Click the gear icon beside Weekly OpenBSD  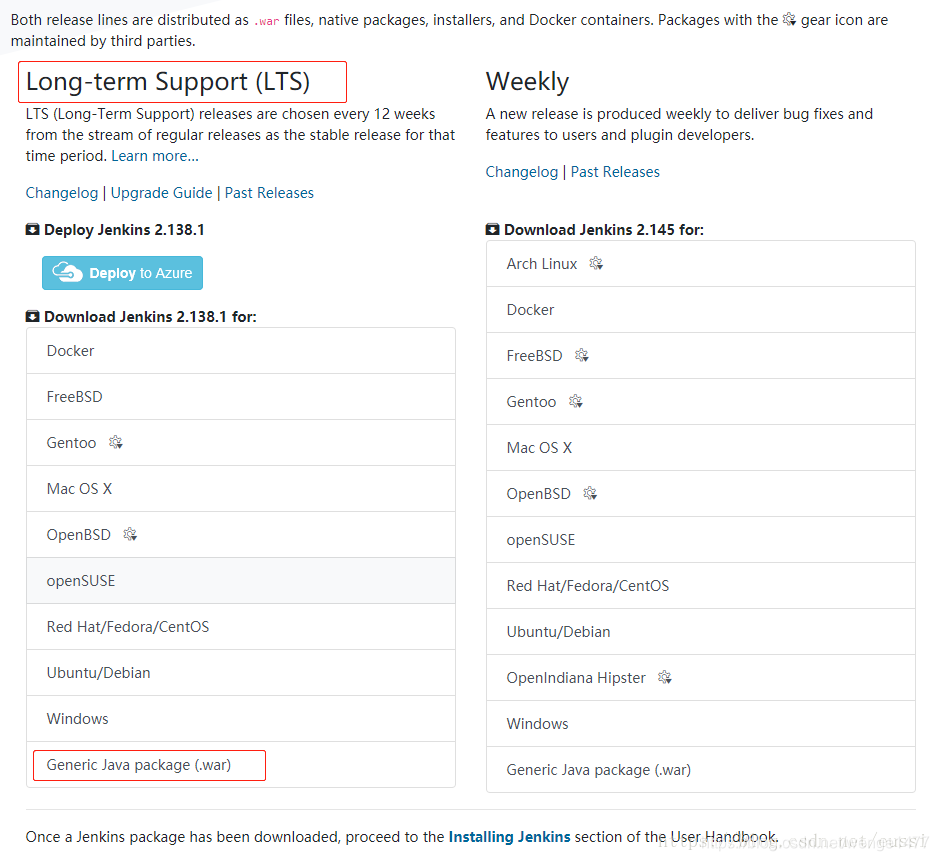point(590,493)
